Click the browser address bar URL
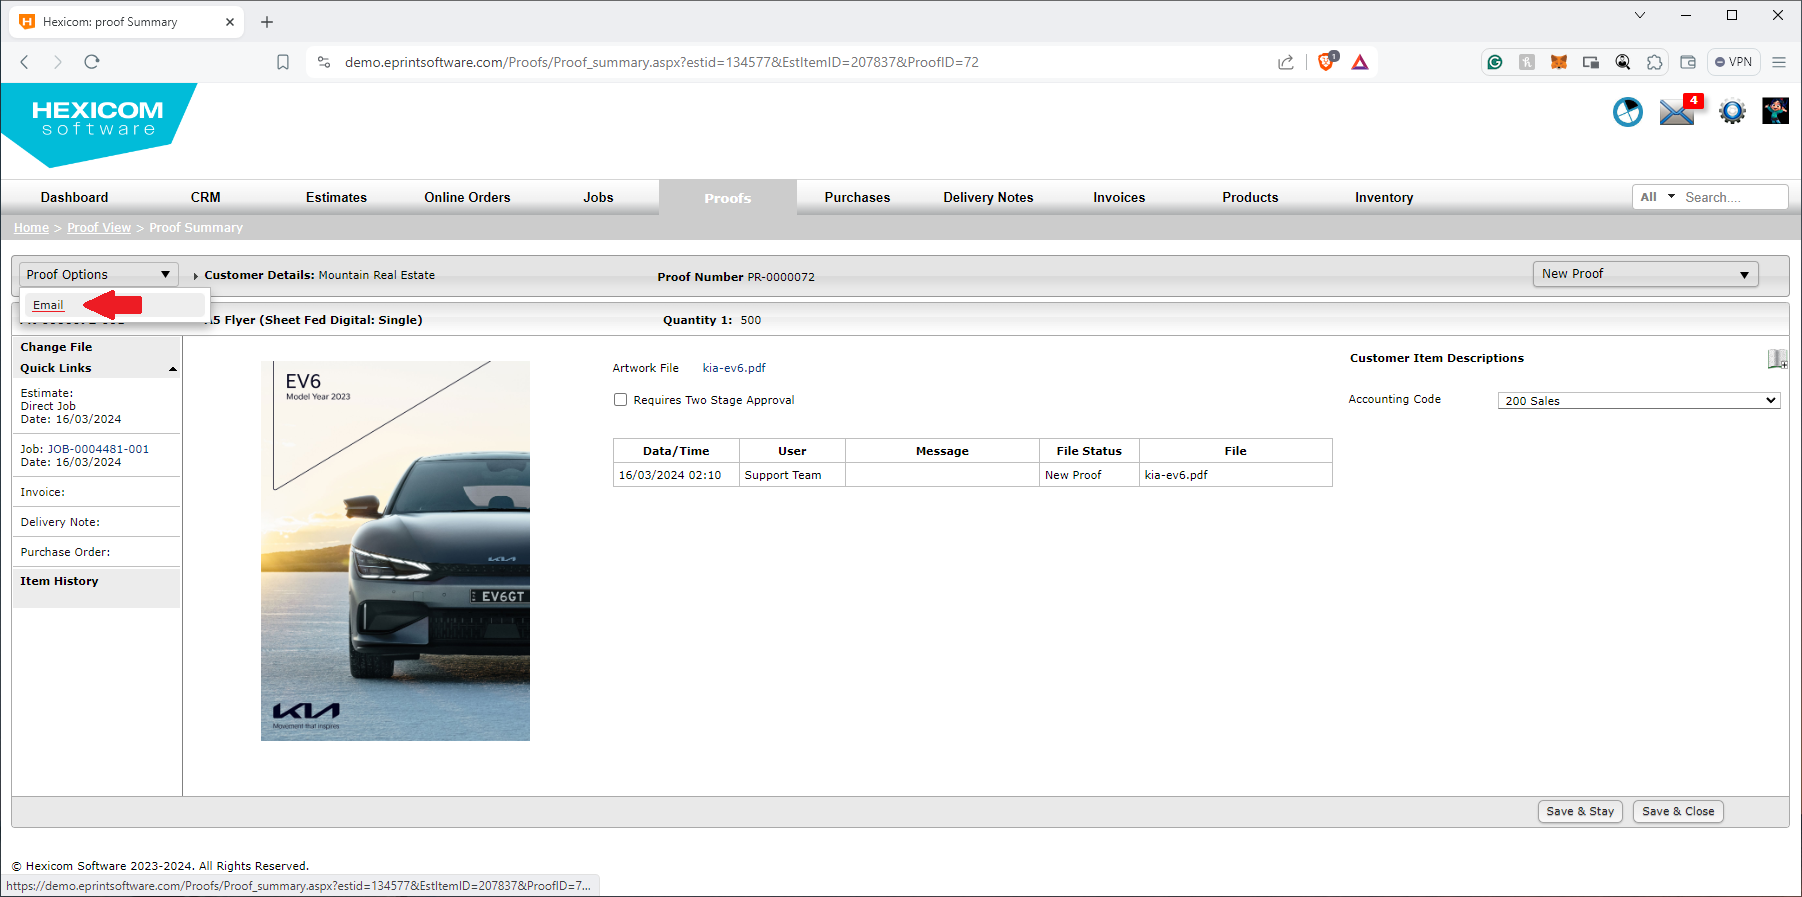Screen dimensions: 1802x897 click(x=661, y=62)
